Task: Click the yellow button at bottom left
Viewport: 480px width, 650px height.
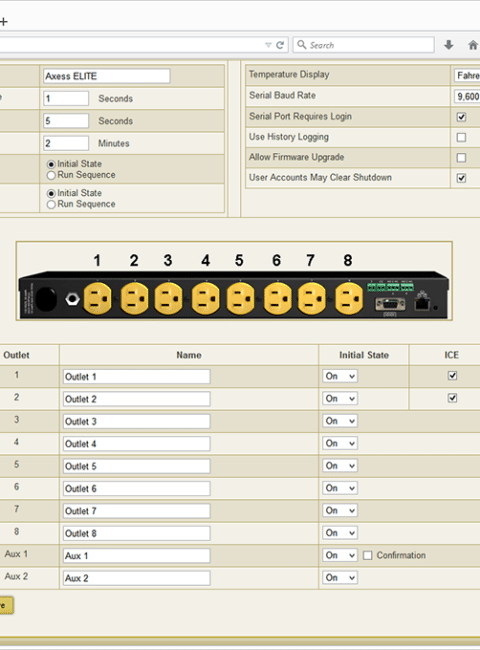Action: 6,605
